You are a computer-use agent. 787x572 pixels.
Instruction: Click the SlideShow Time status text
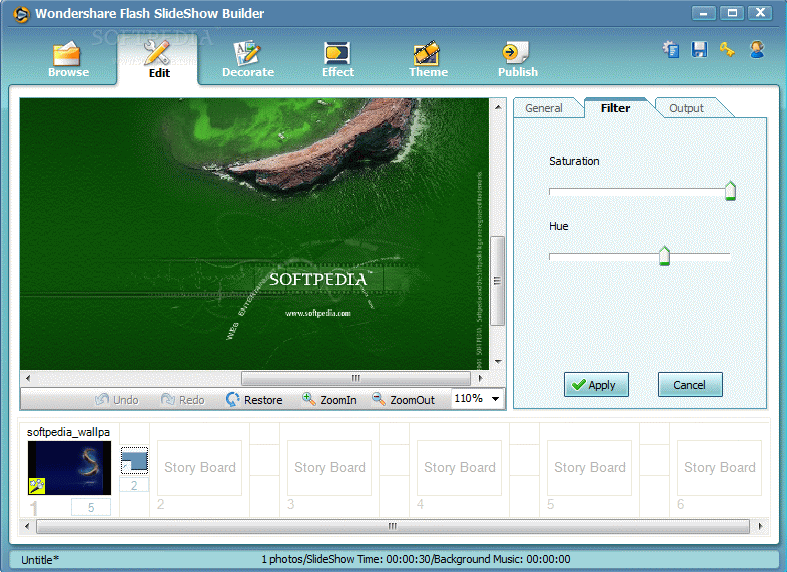[416, 559]
